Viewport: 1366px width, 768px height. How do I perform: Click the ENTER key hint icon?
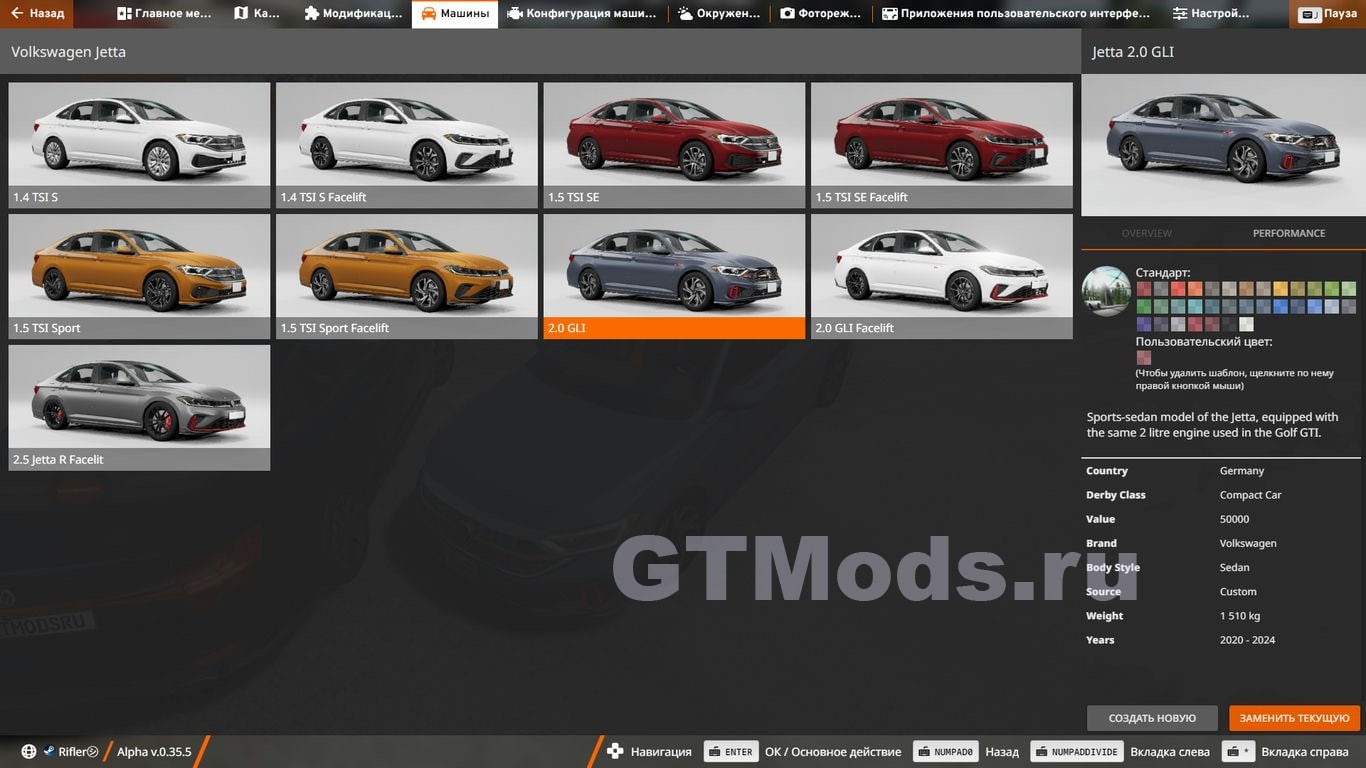pos(729,752)
